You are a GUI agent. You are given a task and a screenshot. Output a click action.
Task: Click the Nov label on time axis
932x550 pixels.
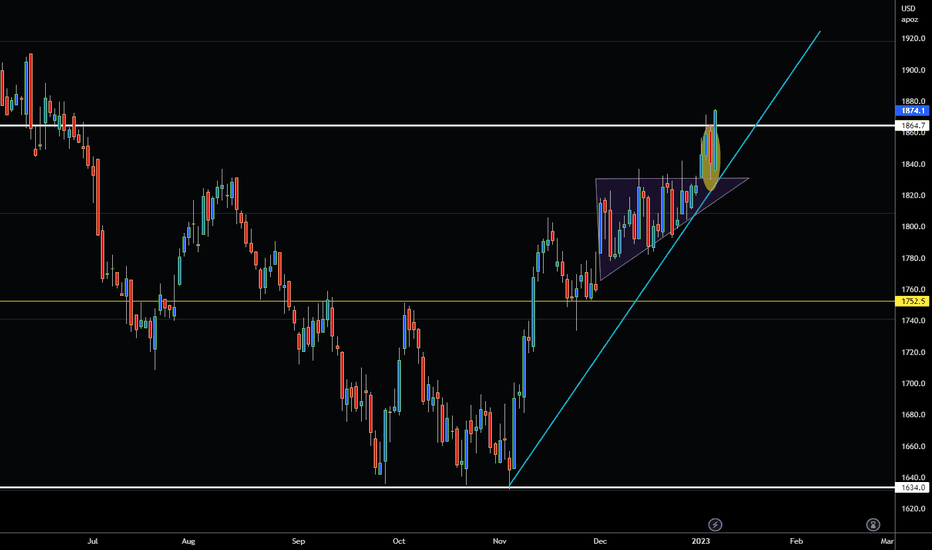(500, 541)
